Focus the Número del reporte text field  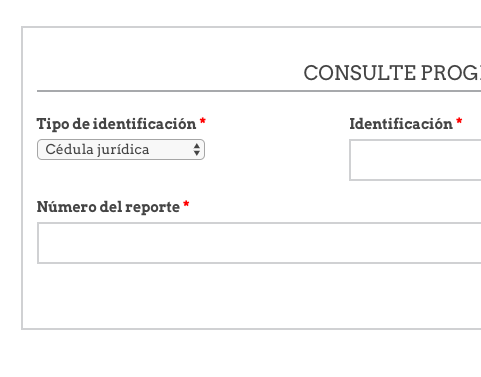pos(259,243)
